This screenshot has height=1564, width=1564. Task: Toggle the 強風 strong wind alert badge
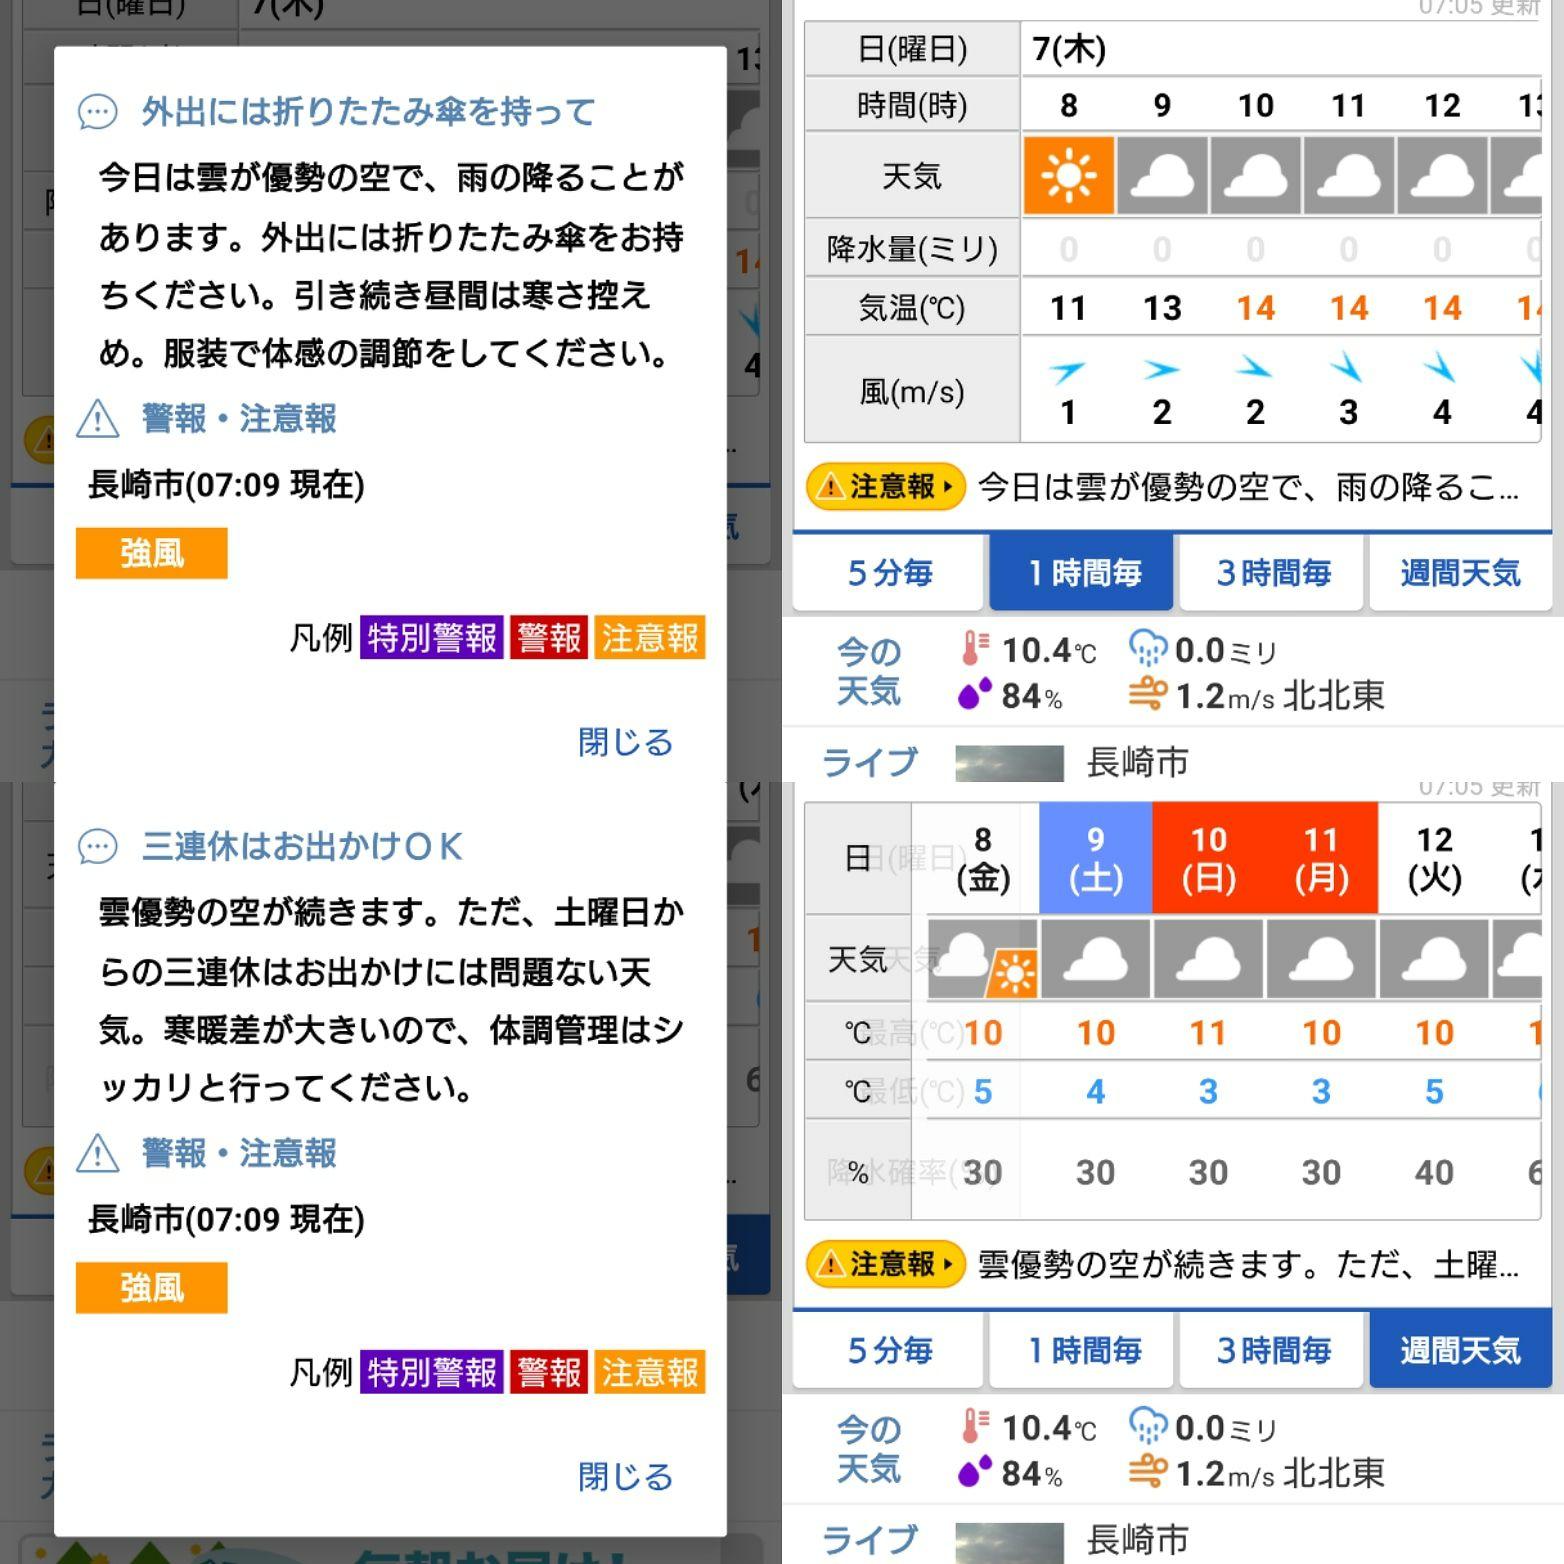150,553
